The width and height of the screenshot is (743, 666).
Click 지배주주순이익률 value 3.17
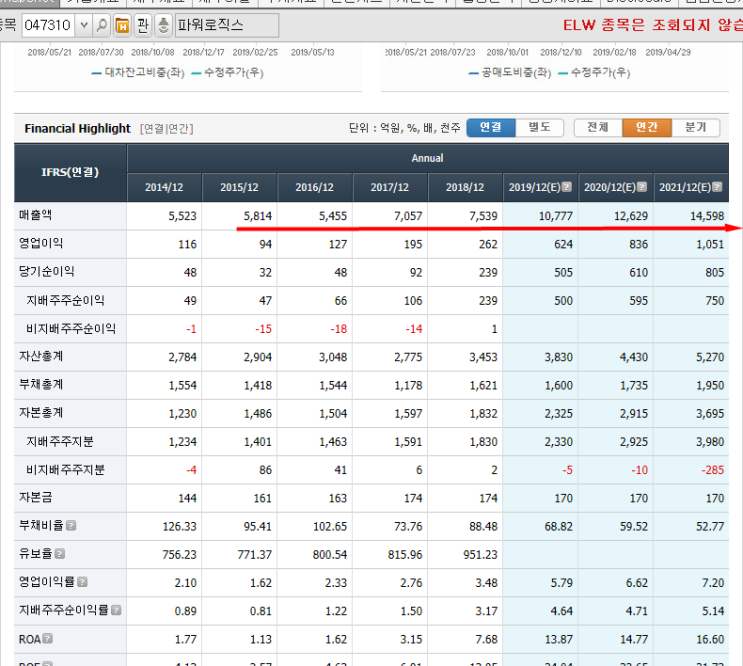tap(487, 611)
